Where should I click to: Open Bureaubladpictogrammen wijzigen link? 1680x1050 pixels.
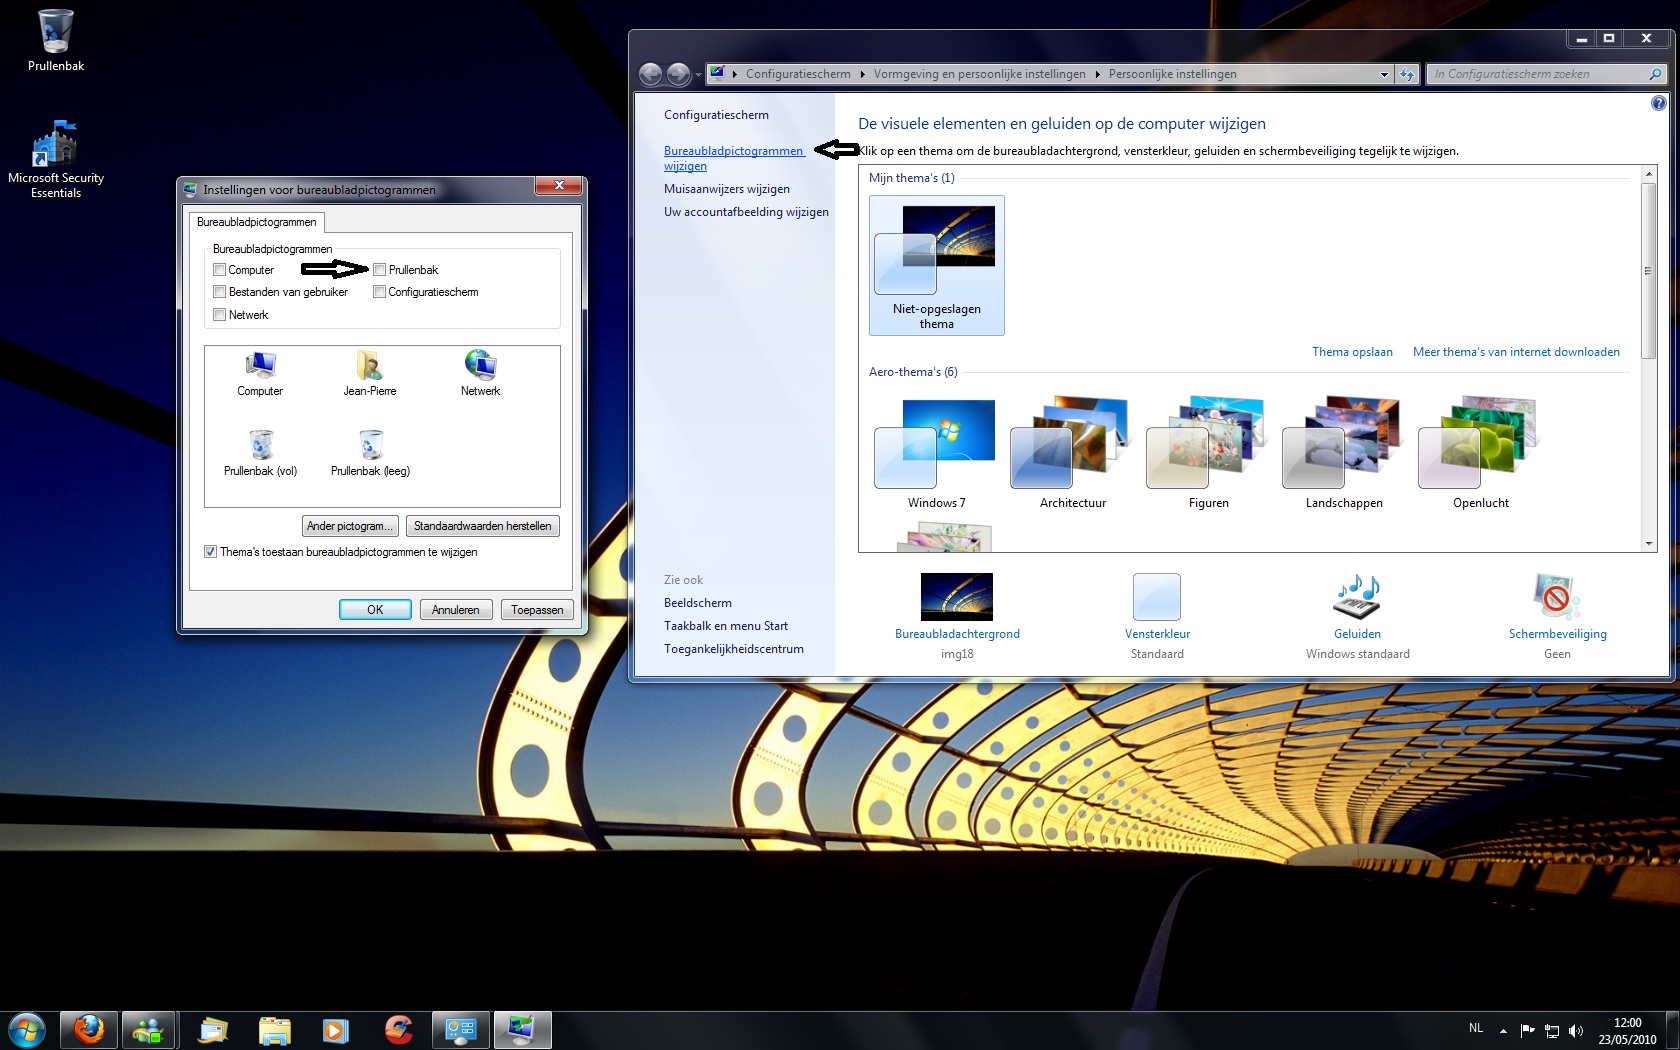[733, 158]
